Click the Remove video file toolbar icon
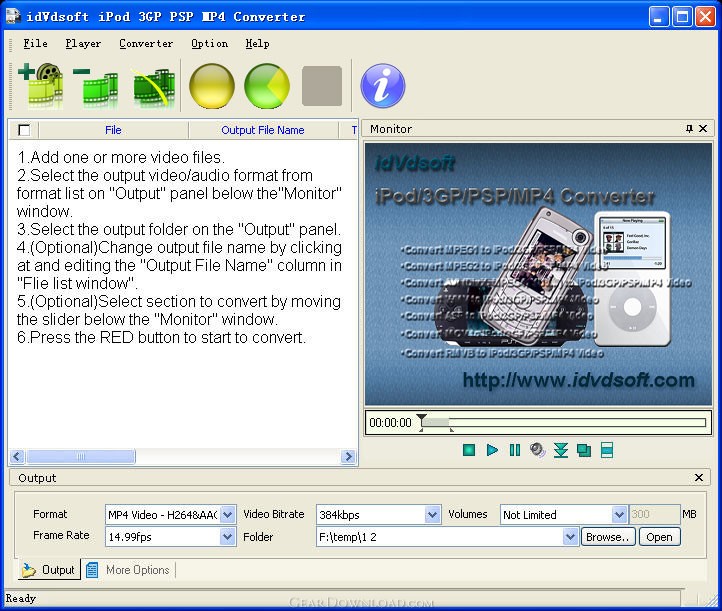 point(95,87)
